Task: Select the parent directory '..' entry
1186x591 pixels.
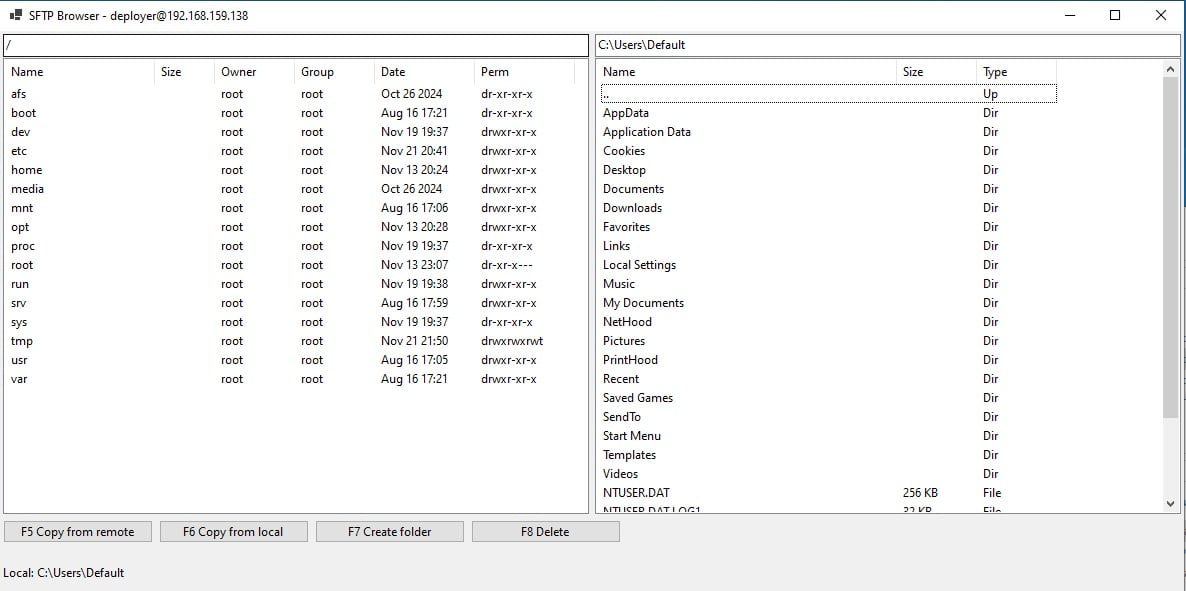Action: tap(607, 94)
